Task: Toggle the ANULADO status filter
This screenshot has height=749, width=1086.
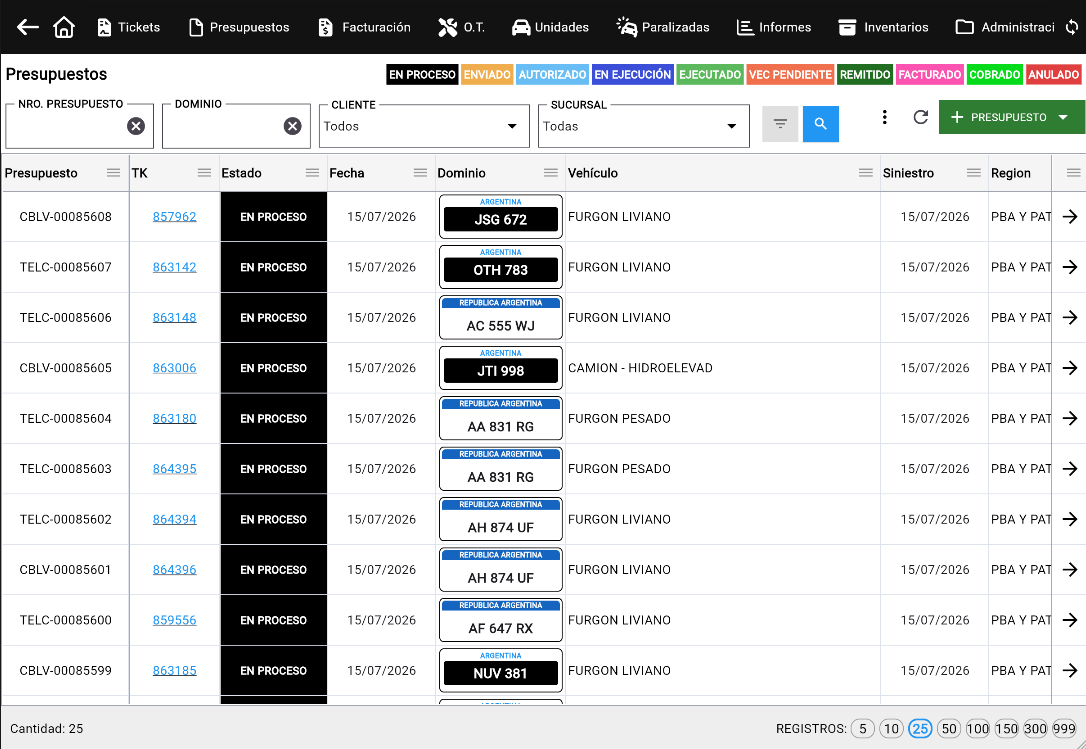Action: click(x=1053, y=75)
